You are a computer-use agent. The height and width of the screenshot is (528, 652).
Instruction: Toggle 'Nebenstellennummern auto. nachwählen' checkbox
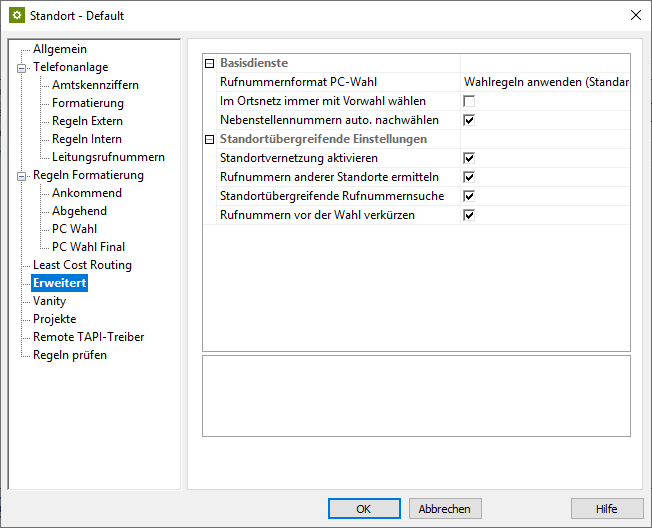click(x=468, y=120)
